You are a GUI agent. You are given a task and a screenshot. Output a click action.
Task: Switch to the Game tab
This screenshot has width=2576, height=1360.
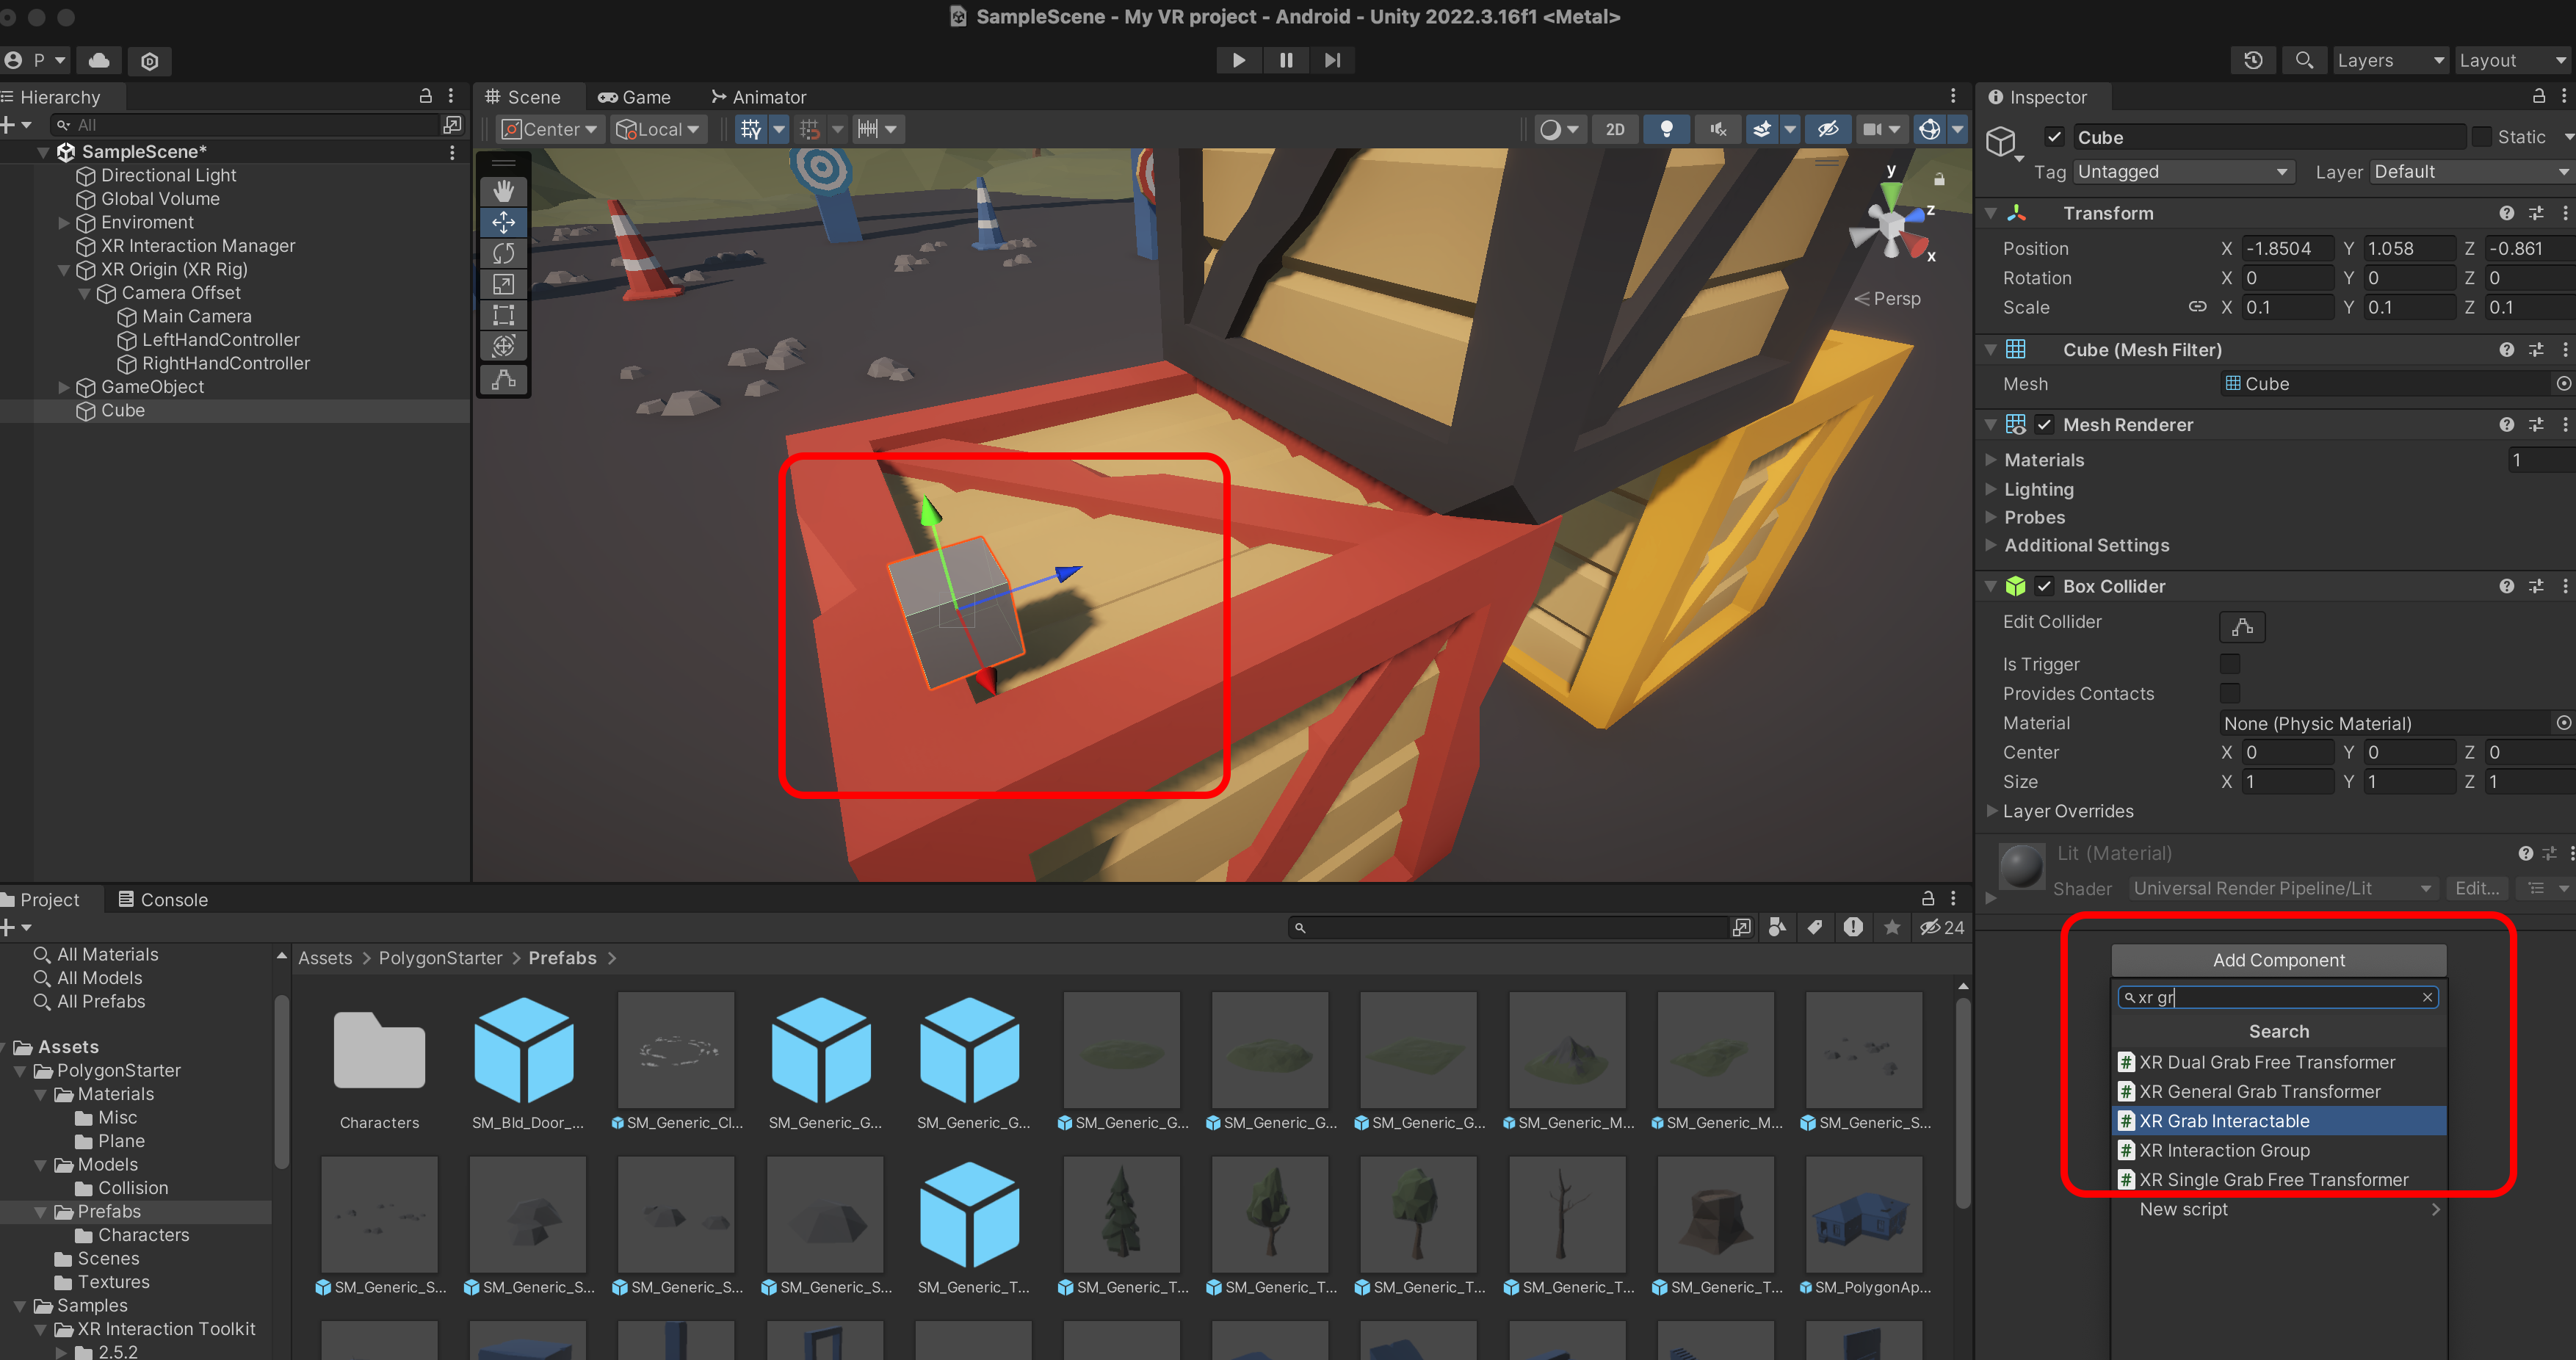(635, 97)
